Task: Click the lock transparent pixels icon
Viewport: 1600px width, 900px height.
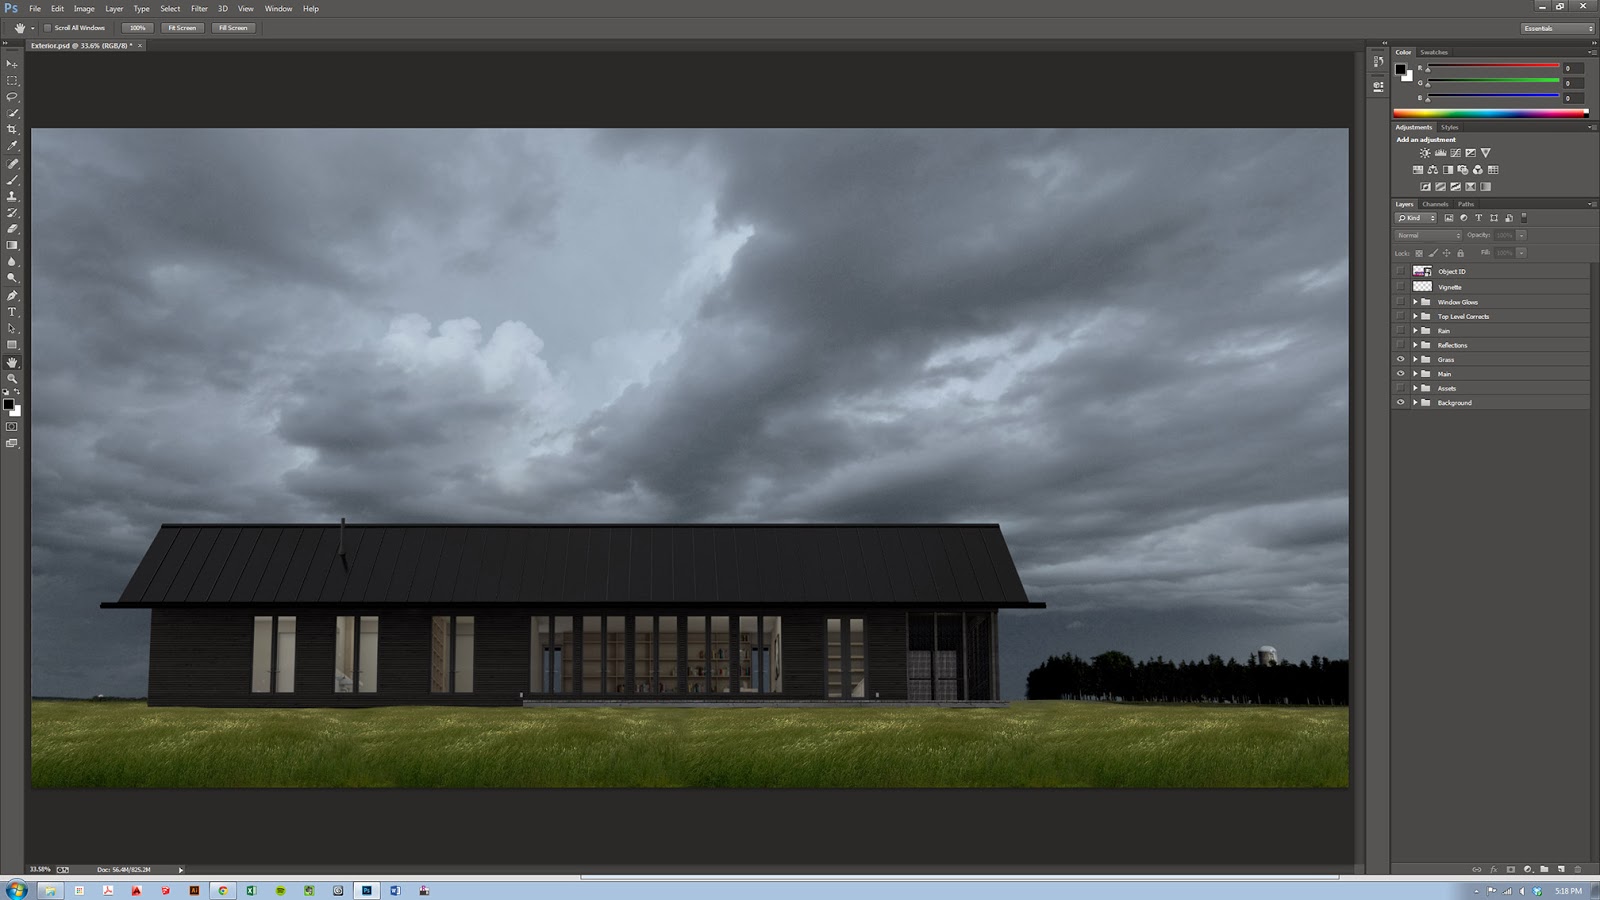Action: (1420, 253)
